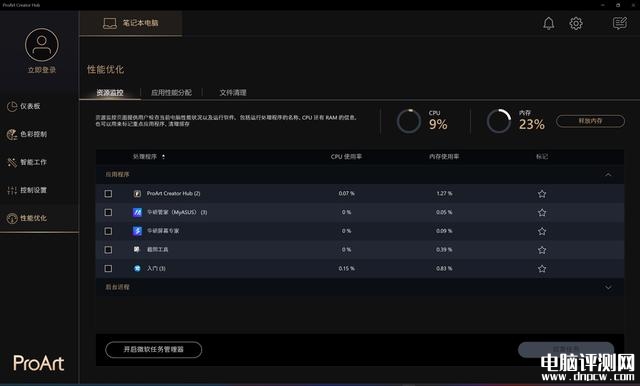The image size is (640, 386).
Task: Click the 仪表板 gauge icon
Action: pyautogui.click(x=12, y=106)
